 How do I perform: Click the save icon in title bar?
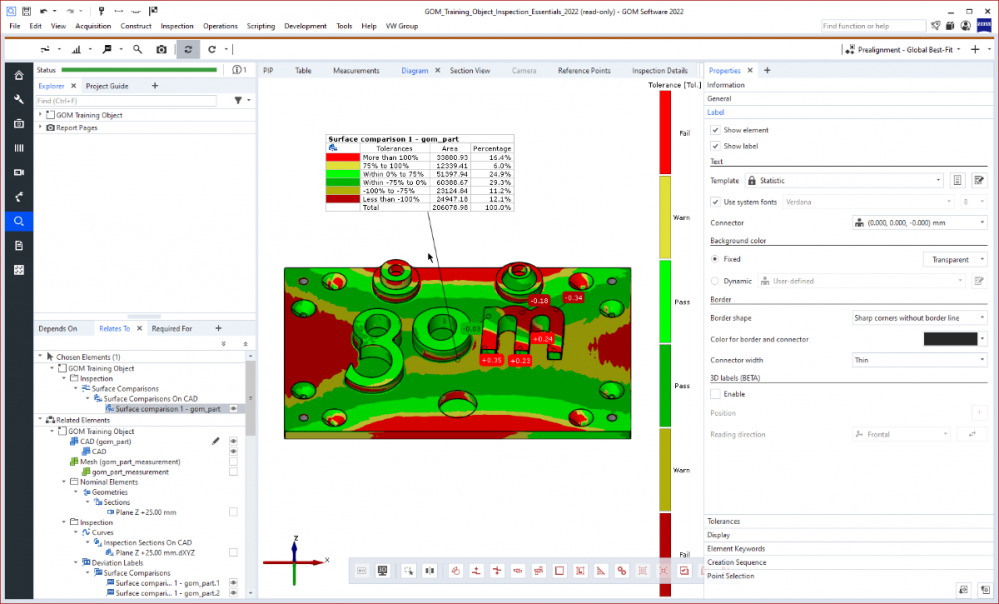tap(26, 11)
